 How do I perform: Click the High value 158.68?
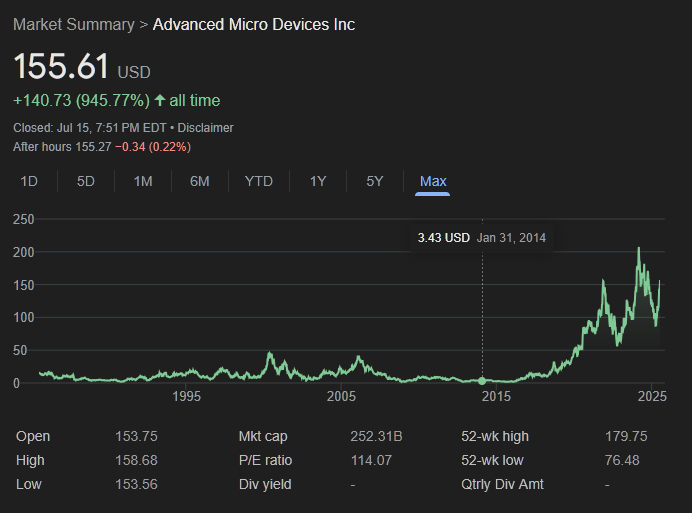[136, 460]
